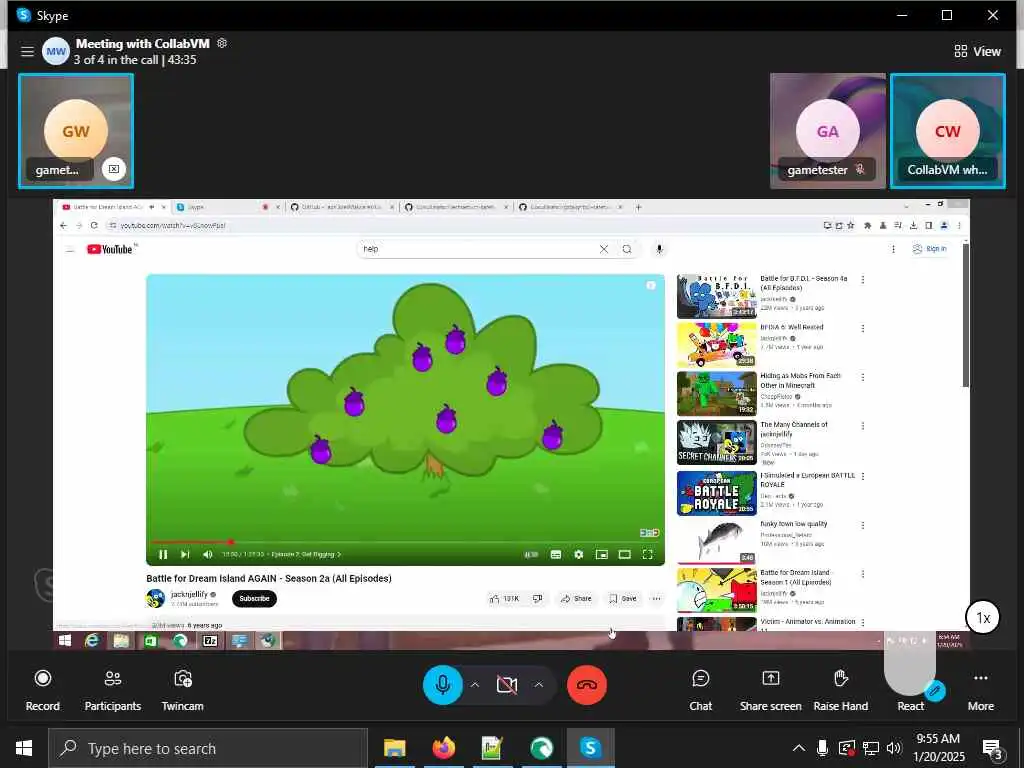This screenshot has width=1024, height=768.
Task: Select the gametester GA participant tile
Action: pos(827,131)
